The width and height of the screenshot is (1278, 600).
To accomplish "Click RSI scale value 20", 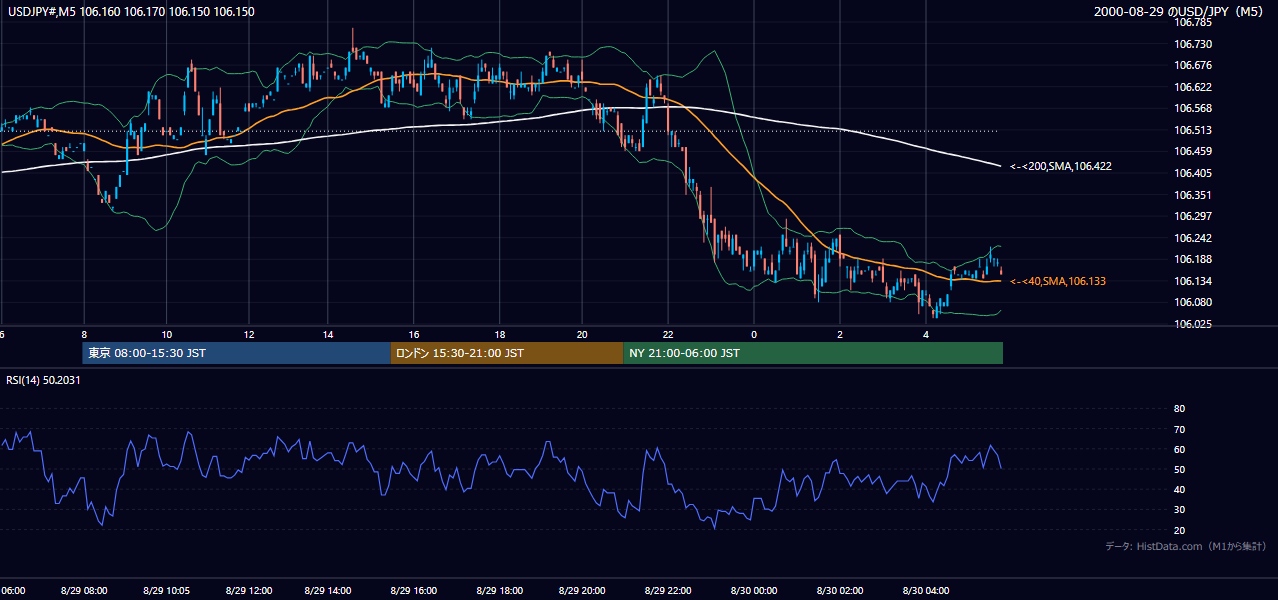I will pos(1179,530).
